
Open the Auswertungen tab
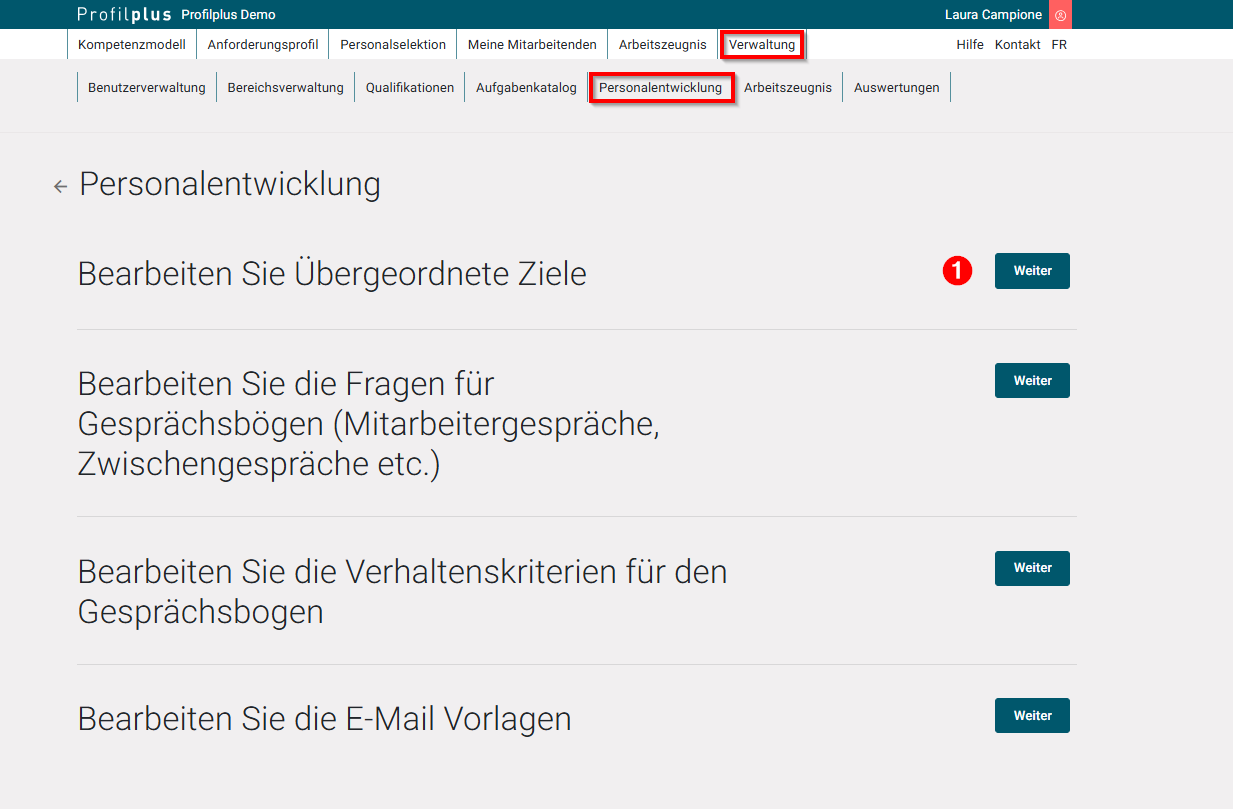pyautogui.click(x=896, y=87)
